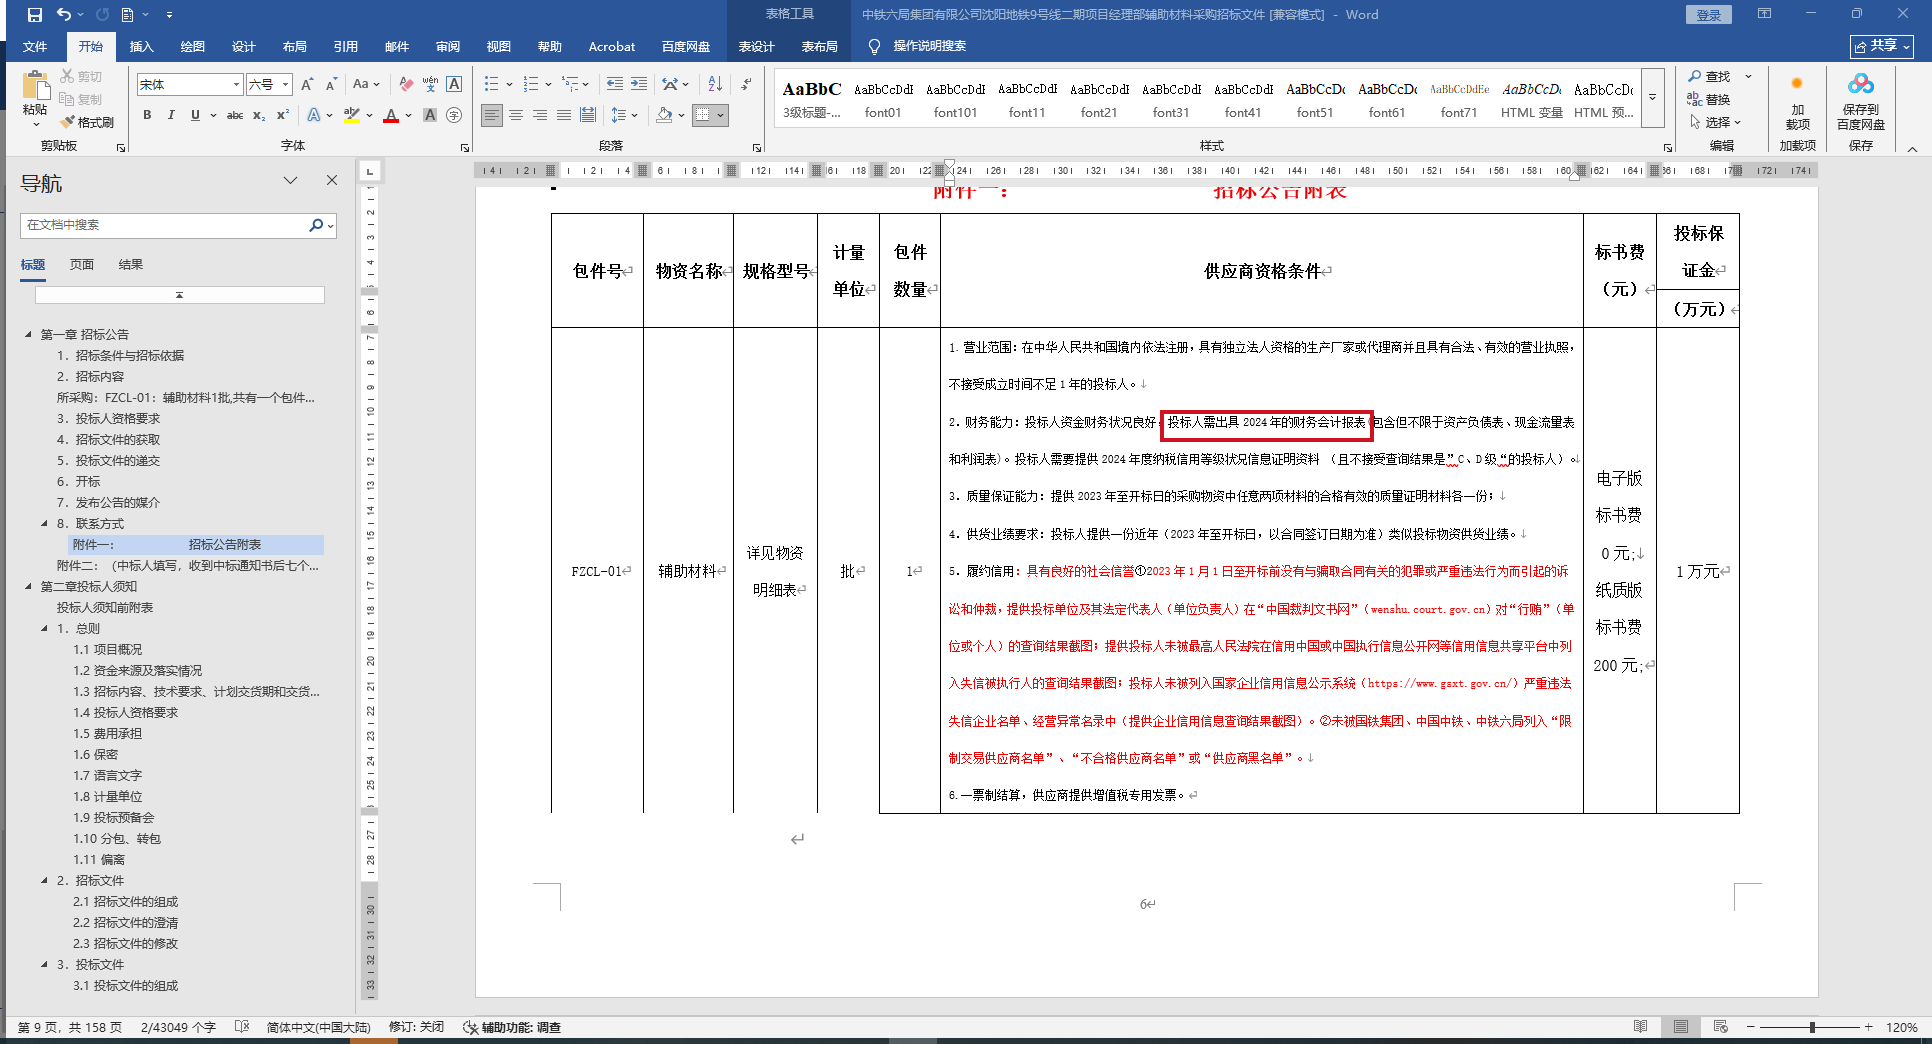Save the document with the floppy disk icon
This screenshot has width=1932, height=1044.
coord(35,15)
